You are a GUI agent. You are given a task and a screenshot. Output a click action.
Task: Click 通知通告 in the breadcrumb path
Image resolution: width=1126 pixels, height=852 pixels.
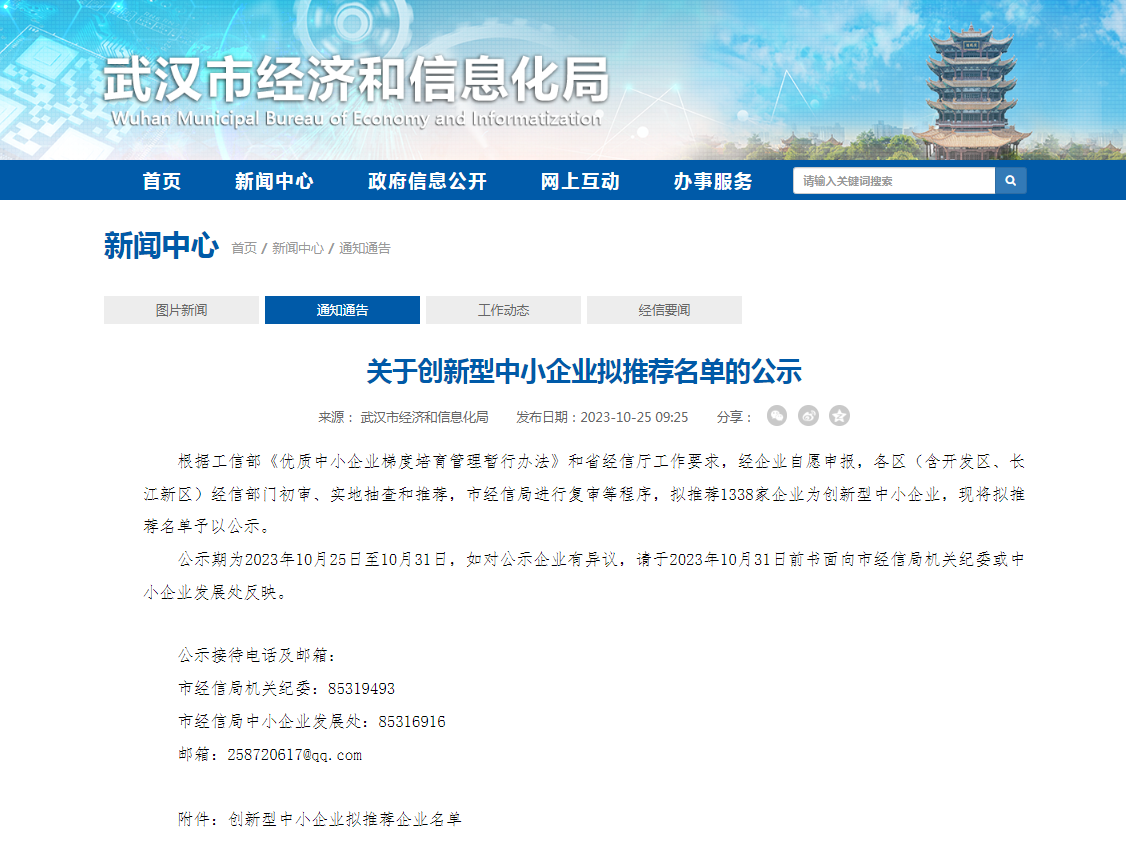pyautogui.click(x=365, y=248)
